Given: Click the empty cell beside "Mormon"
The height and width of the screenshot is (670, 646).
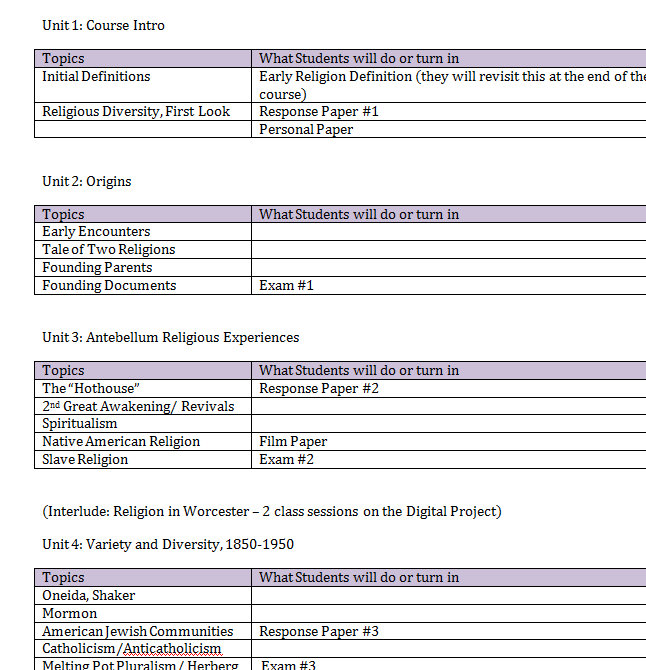Looking at the screenshot, I should tap(449, 613).
